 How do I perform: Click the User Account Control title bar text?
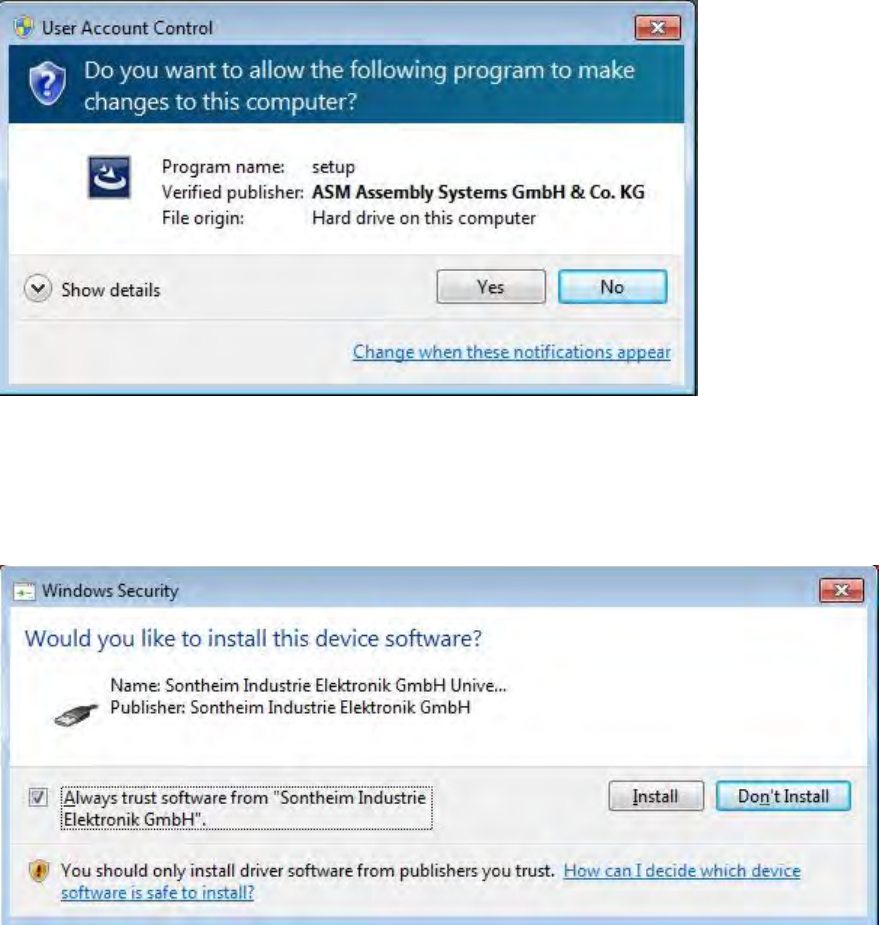tap(127, 28)
